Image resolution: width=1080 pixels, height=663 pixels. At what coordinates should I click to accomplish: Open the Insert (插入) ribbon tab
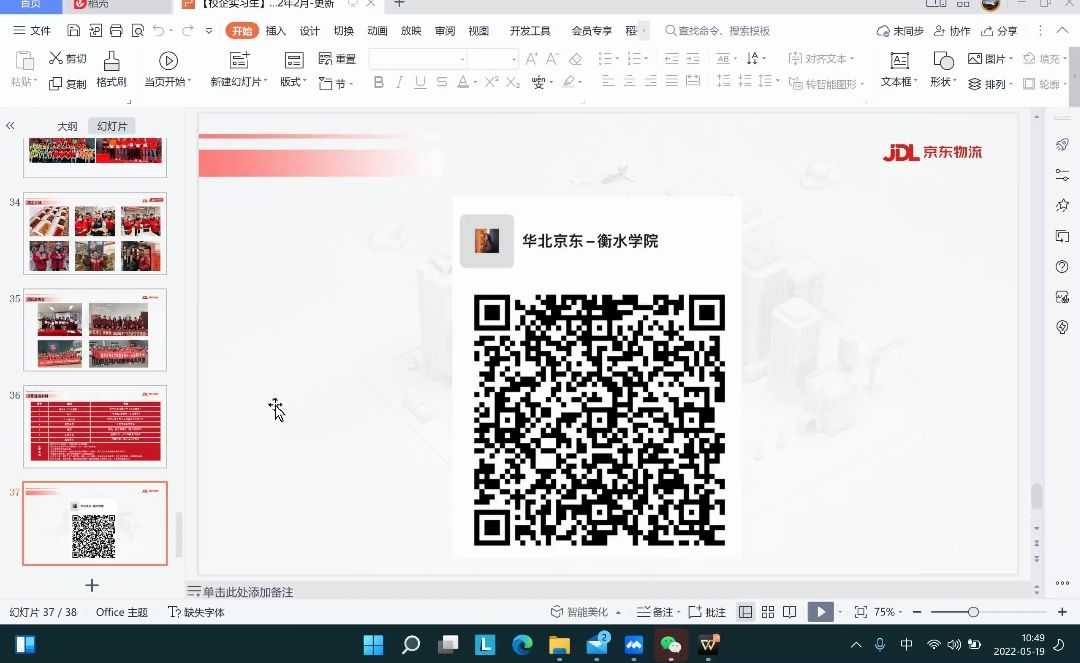coord(275,31)
